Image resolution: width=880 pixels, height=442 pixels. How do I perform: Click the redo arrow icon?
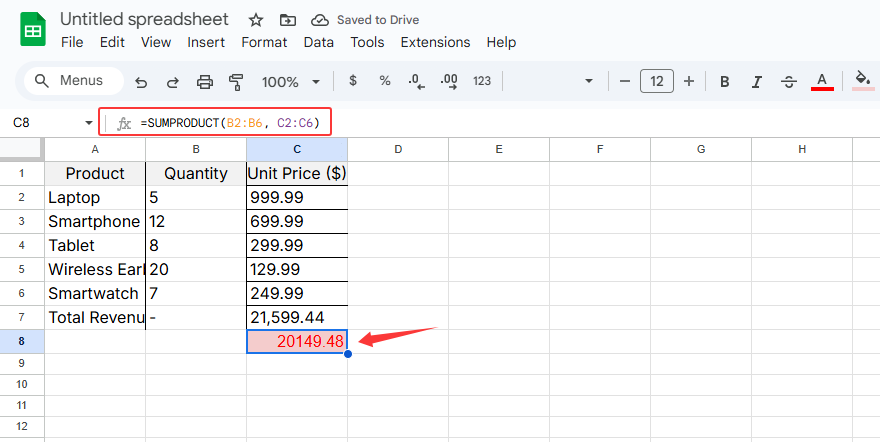(173, 82)
